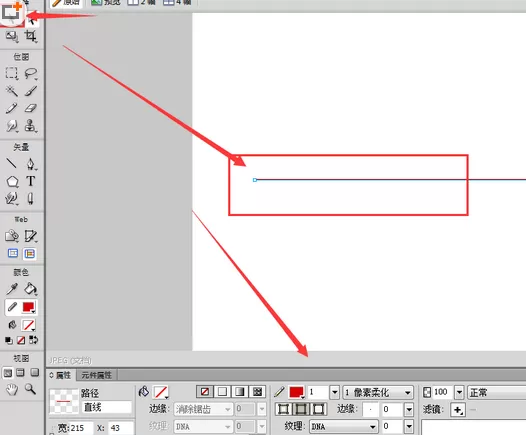
Task: Select the Line tool
Action: click(12, 164)
